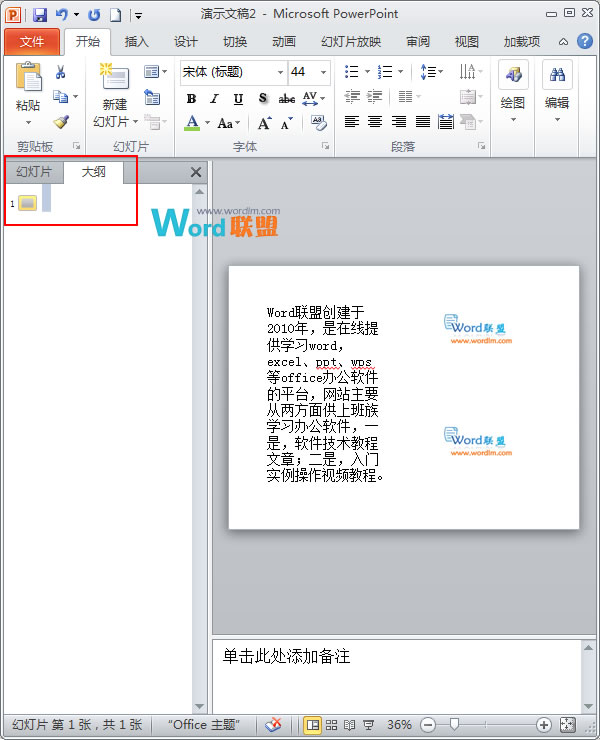Switch to Normal view in status bar

[x=313, y=724]
